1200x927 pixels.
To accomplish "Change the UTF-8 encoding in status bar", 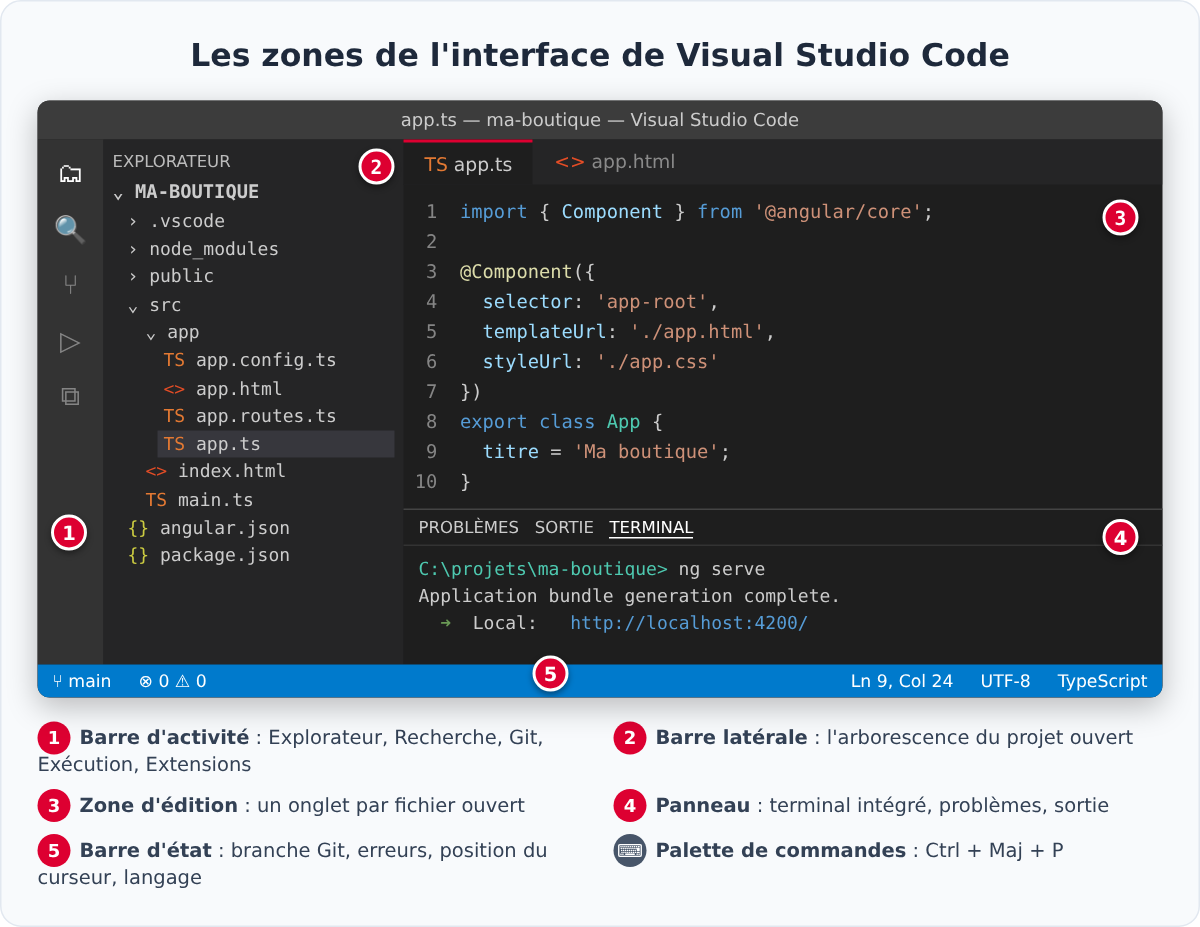I will 1005,681.
